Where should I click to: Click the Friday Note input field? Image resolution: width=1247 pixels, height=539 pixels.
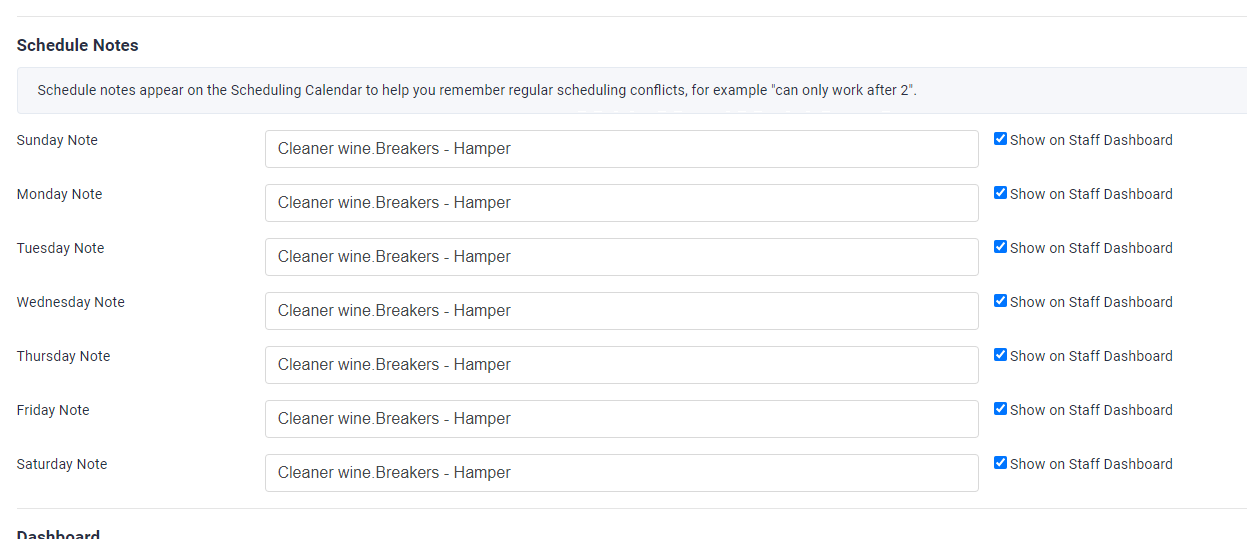point(621,419)
